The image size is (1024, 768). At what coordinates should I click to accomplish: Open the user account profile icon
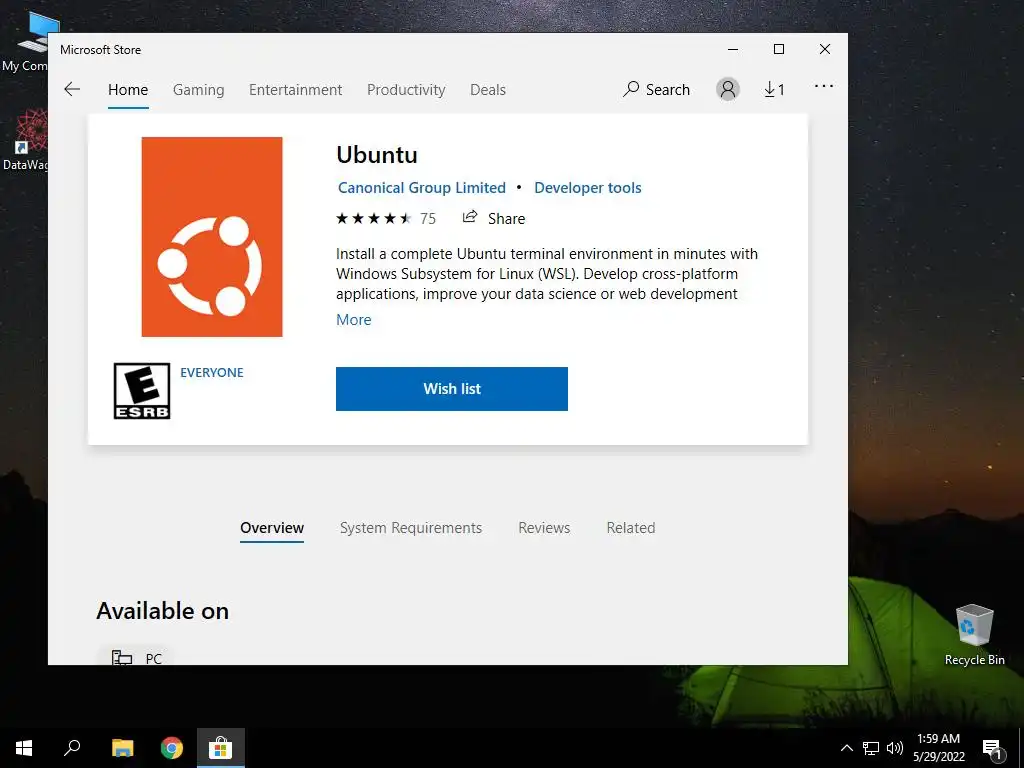(728, 89)
